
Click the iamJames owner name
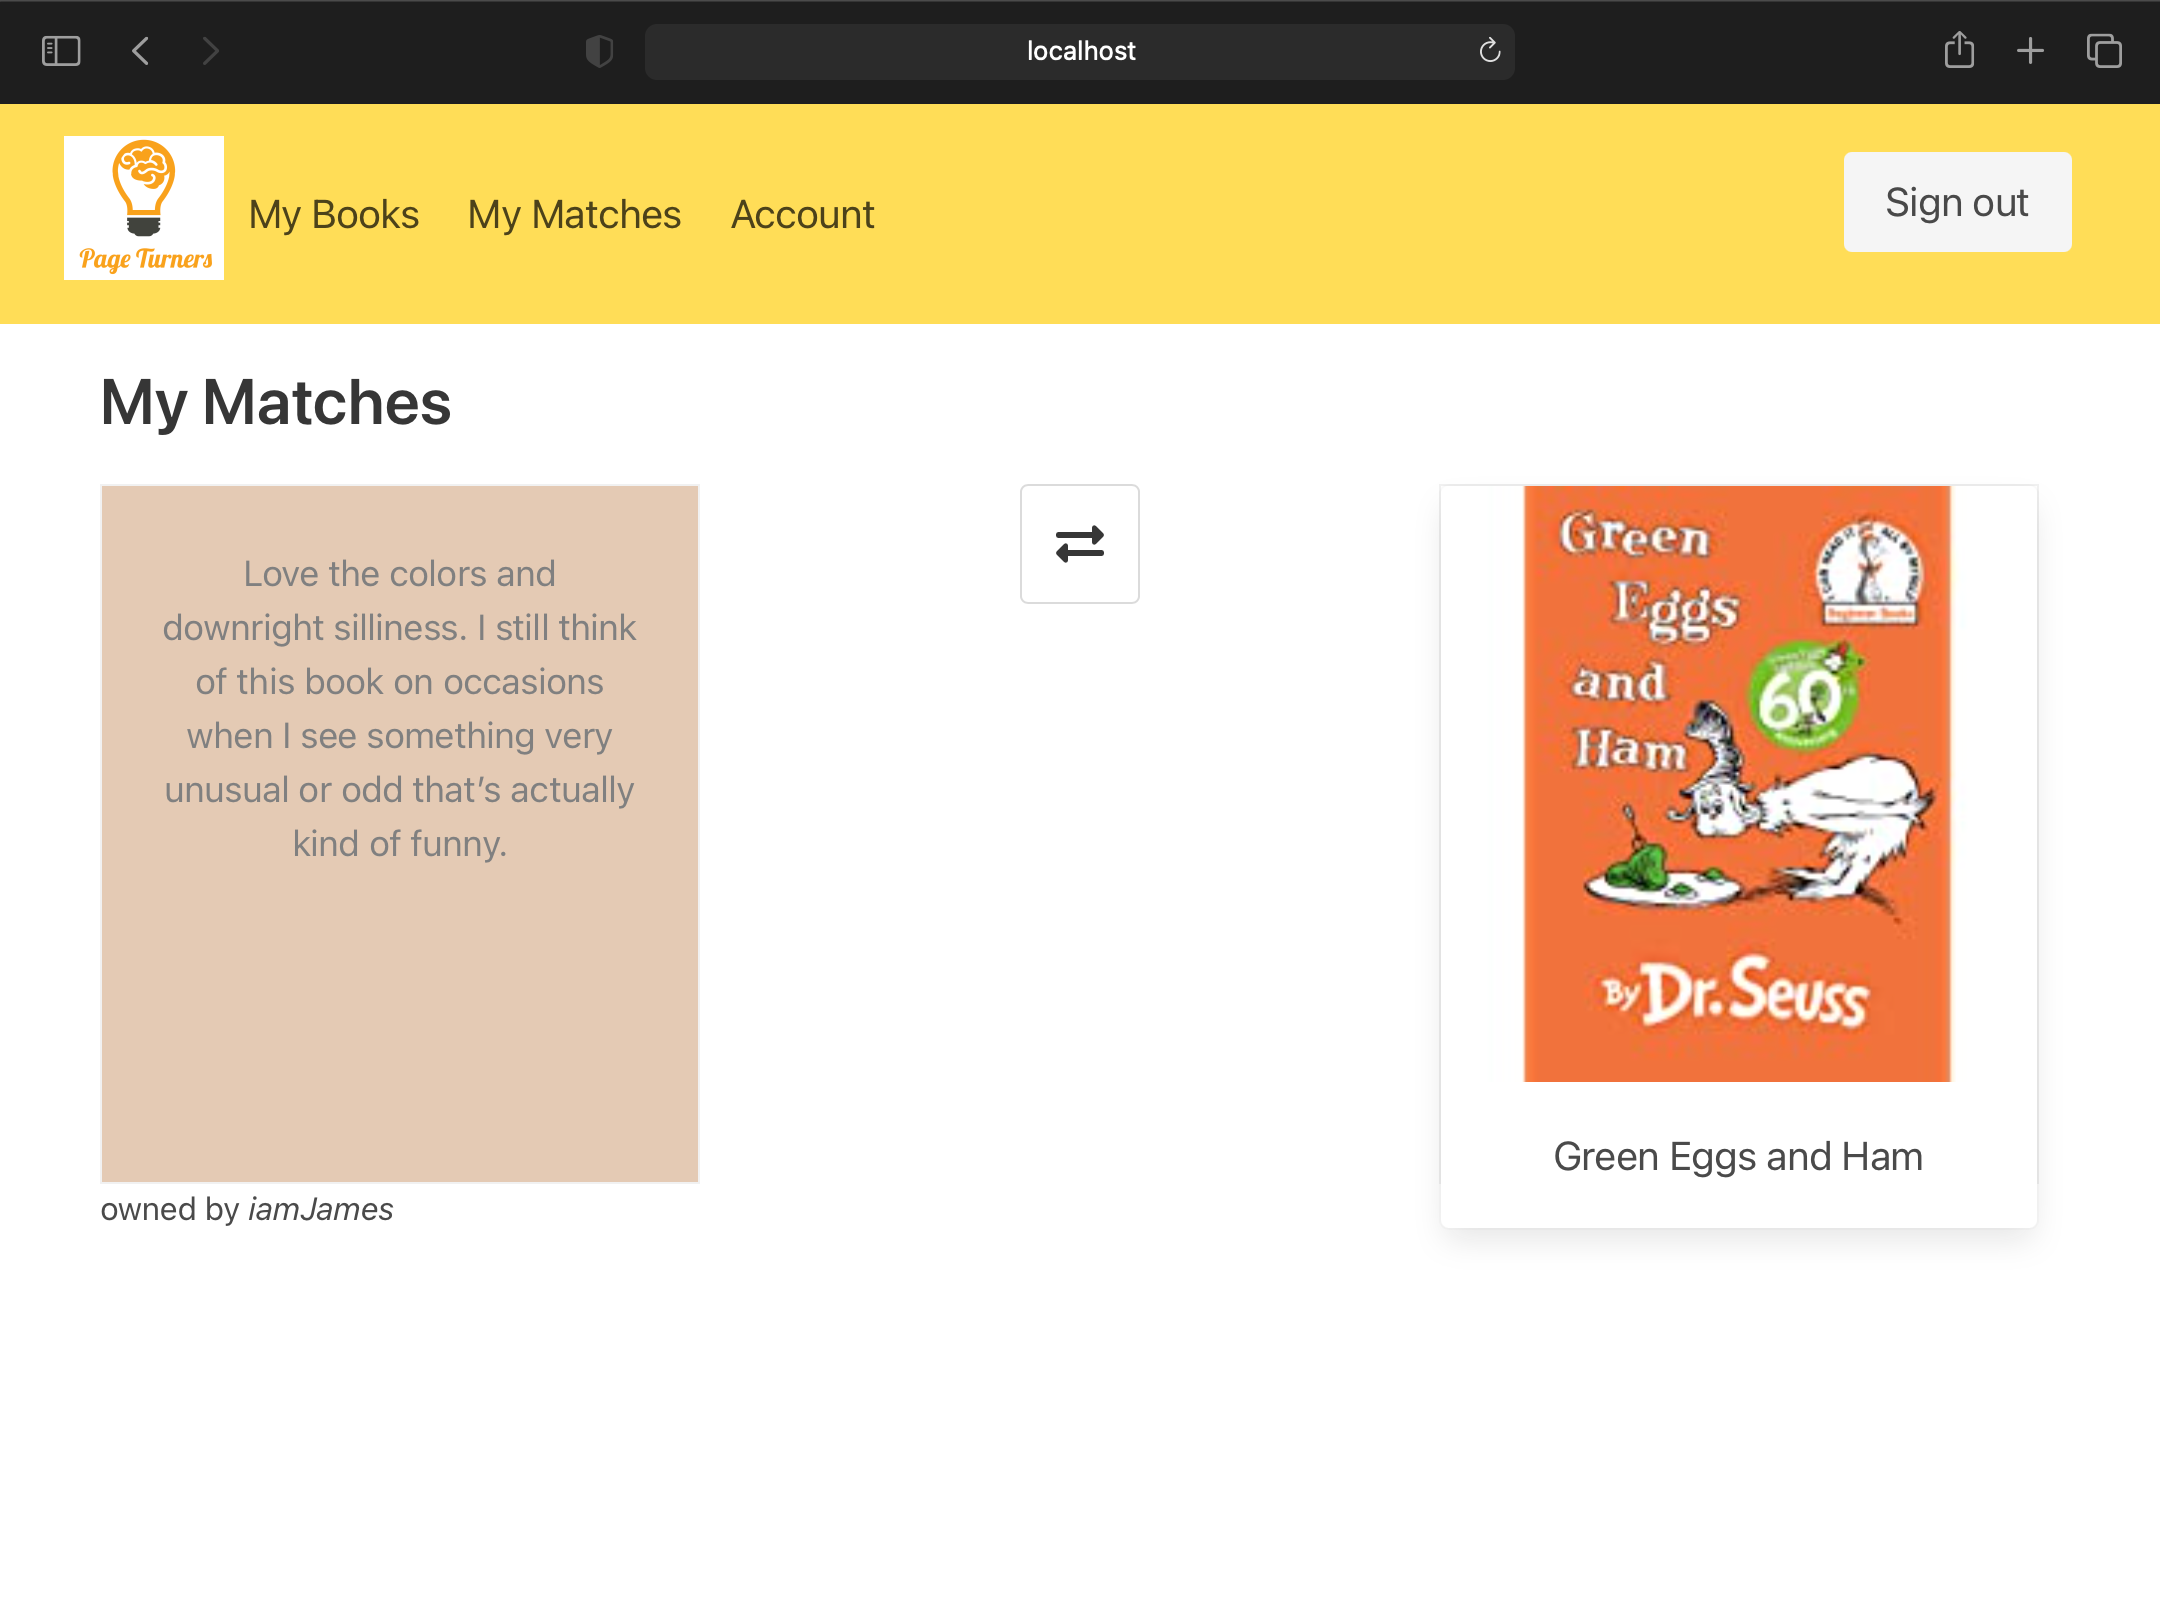point(320,1210)
